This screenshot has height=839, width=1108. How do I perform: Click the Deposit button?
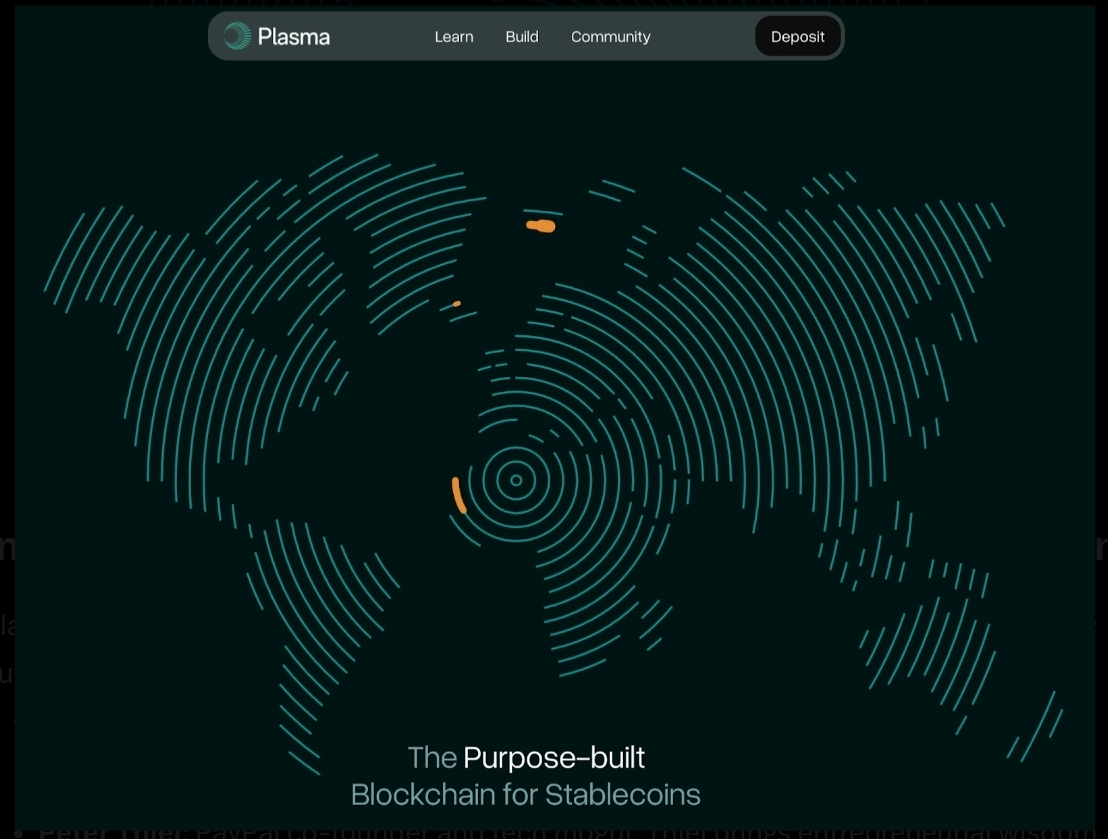798,37
